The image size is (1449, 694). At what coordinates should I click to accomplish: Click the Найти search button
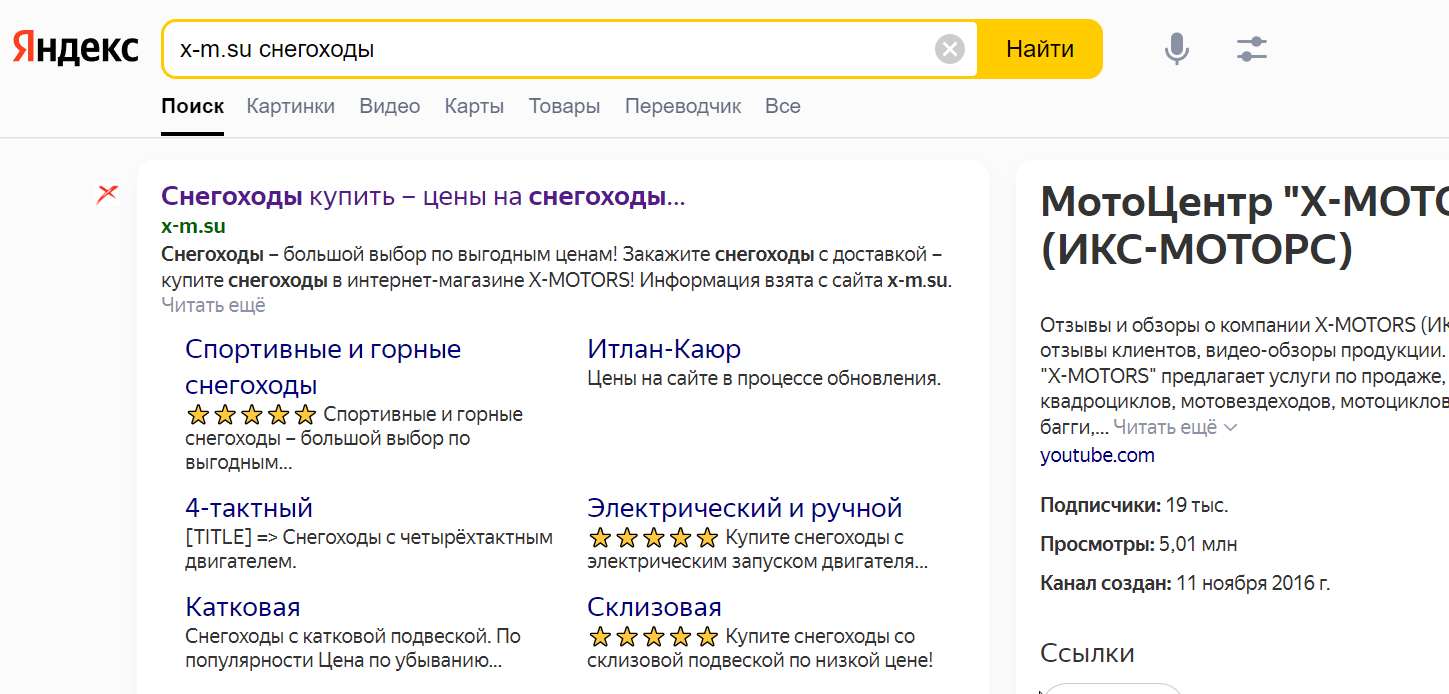pos(1040,49)
